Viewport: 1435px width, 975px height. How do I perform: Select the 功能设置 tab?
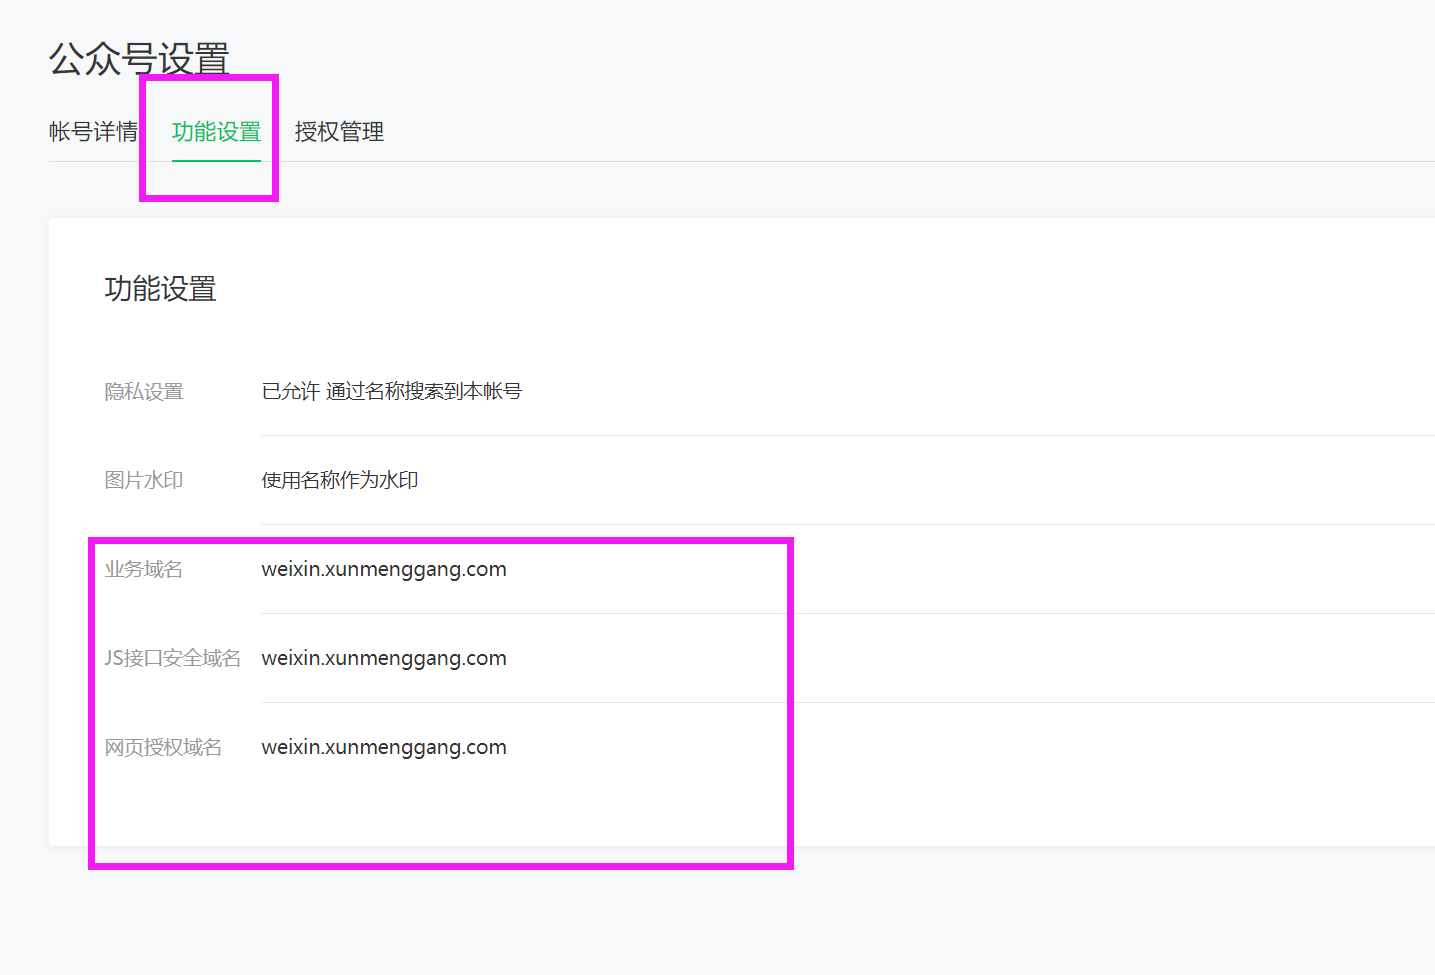pyautogui.click(x=216, y=132)
